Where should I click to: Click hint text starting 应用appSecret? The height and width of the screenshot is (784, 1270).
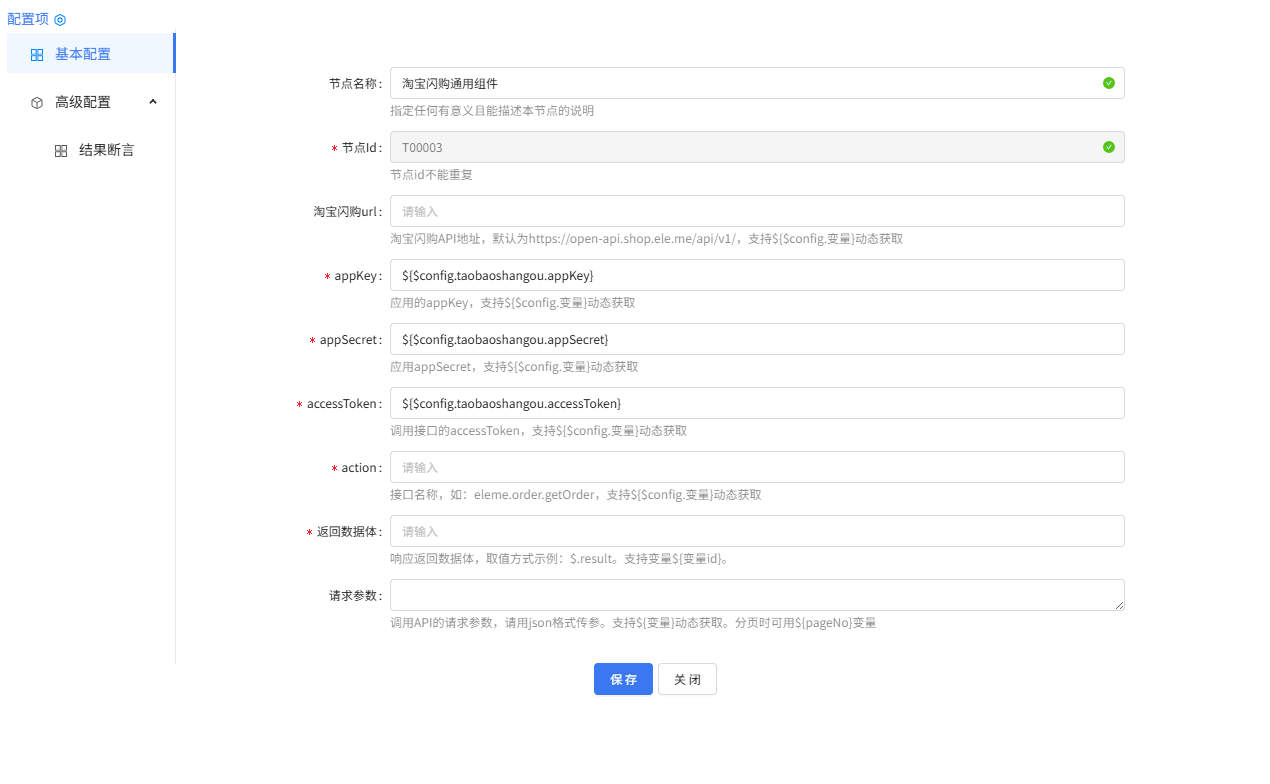514,367
